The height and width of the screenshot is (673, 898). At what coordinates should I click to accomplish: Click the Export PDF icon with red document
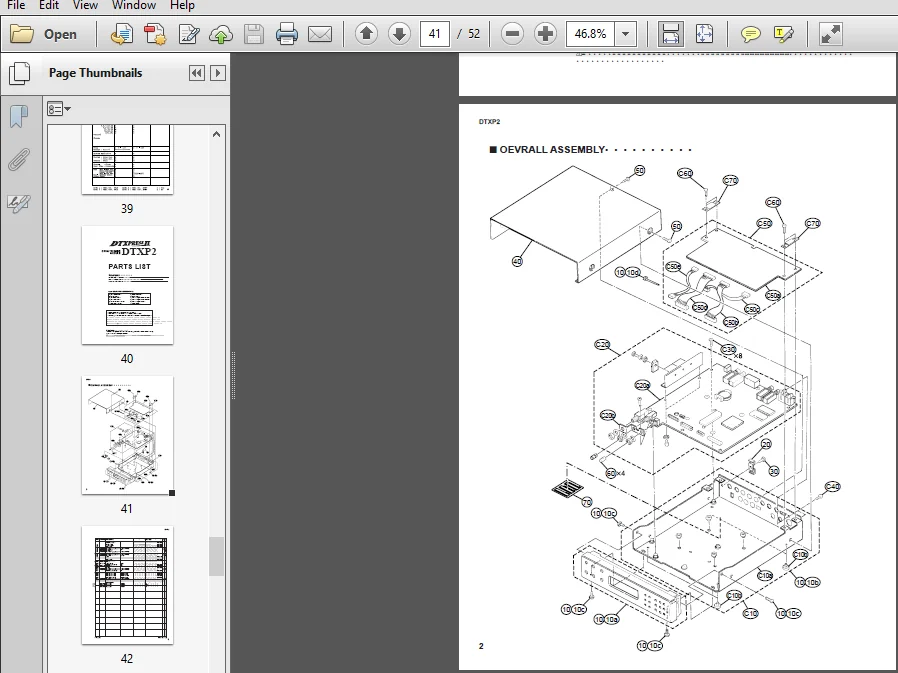[155, 34]
